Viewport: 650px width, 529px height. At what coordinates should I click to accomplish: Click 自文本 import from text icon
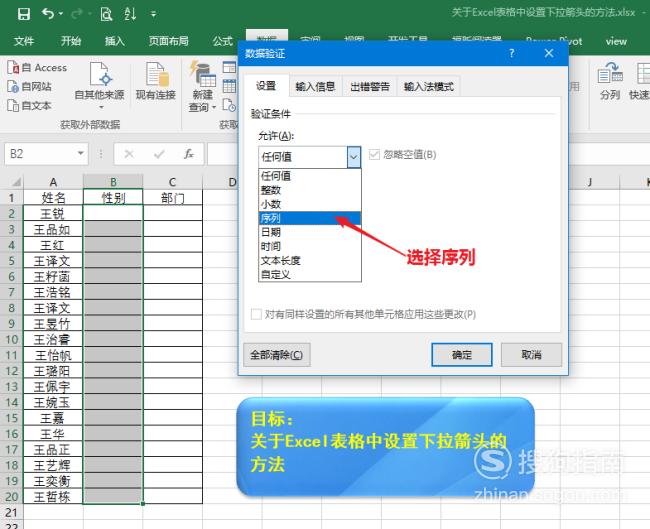[x=29, y=106]
